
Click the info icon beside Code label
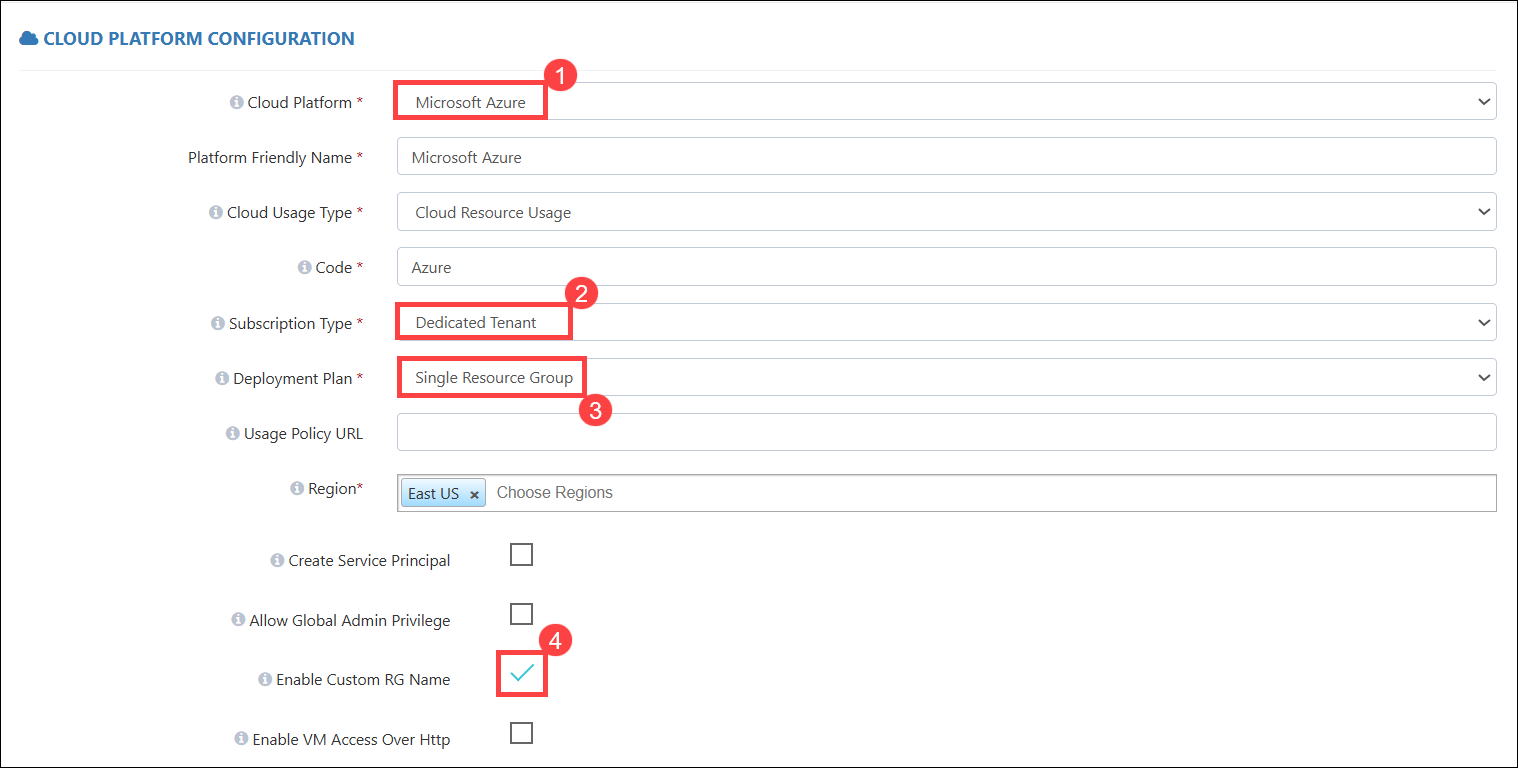(x=304, y=268)
